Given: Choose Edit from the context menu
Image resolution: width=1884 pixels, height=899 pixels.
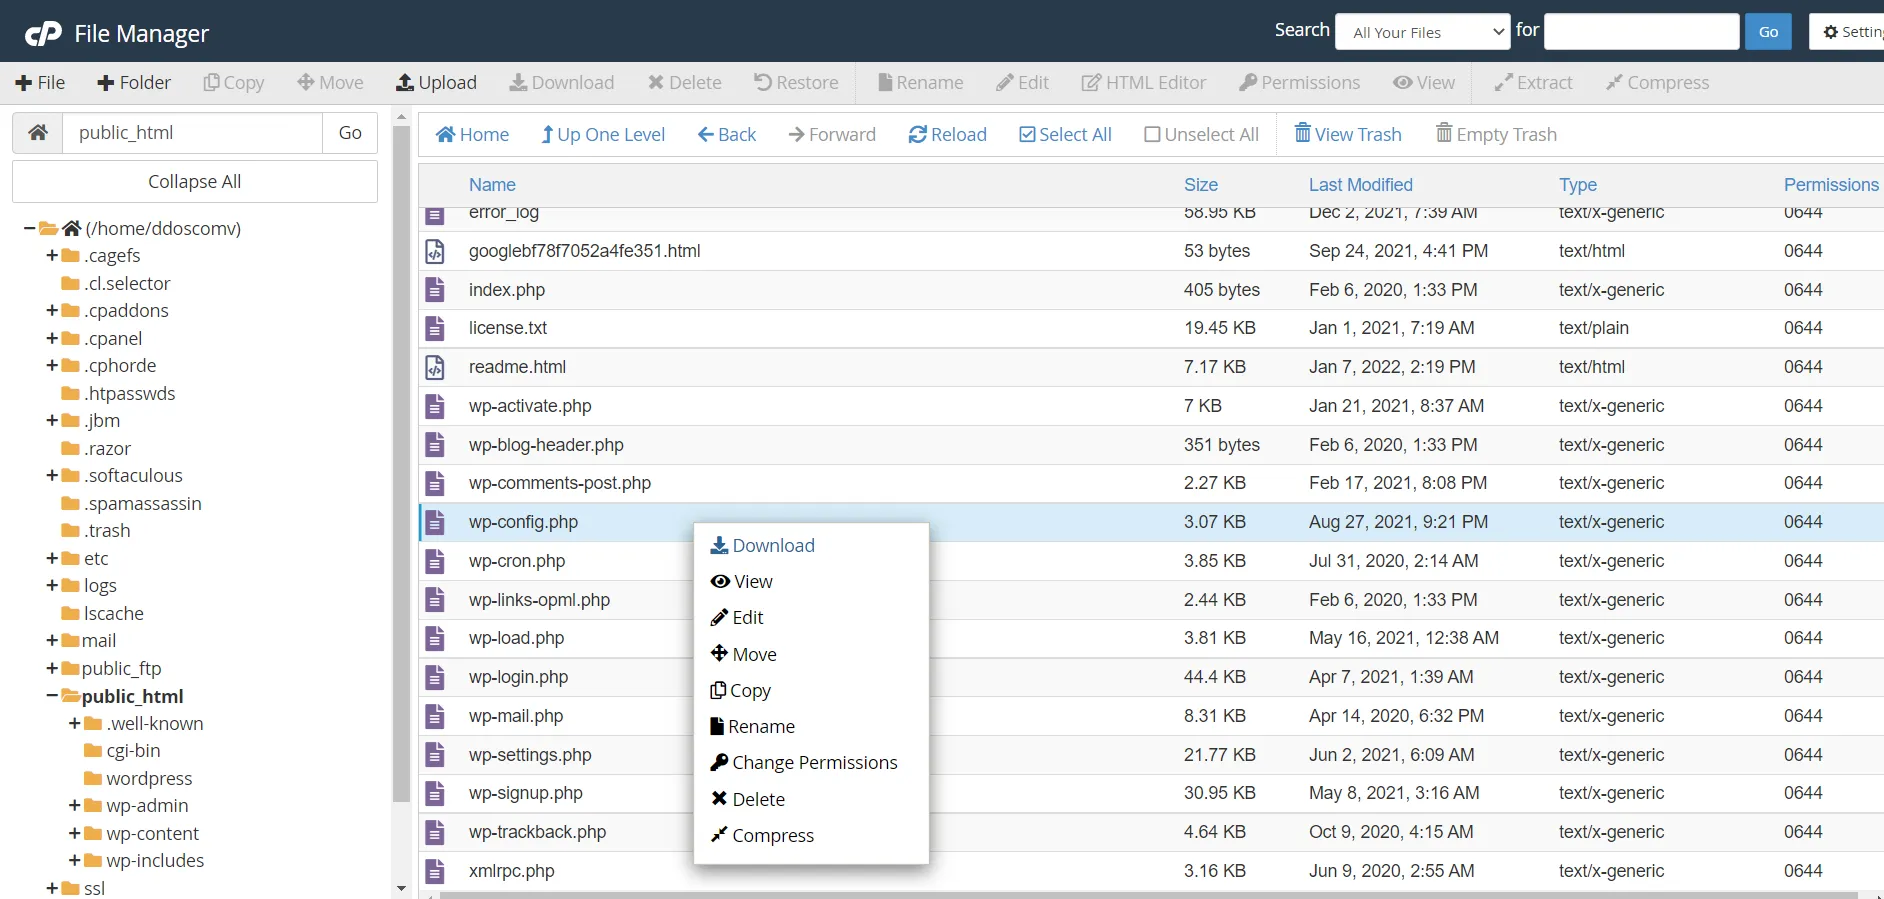Looking at the screenshot, I should (x=737, y=617).
